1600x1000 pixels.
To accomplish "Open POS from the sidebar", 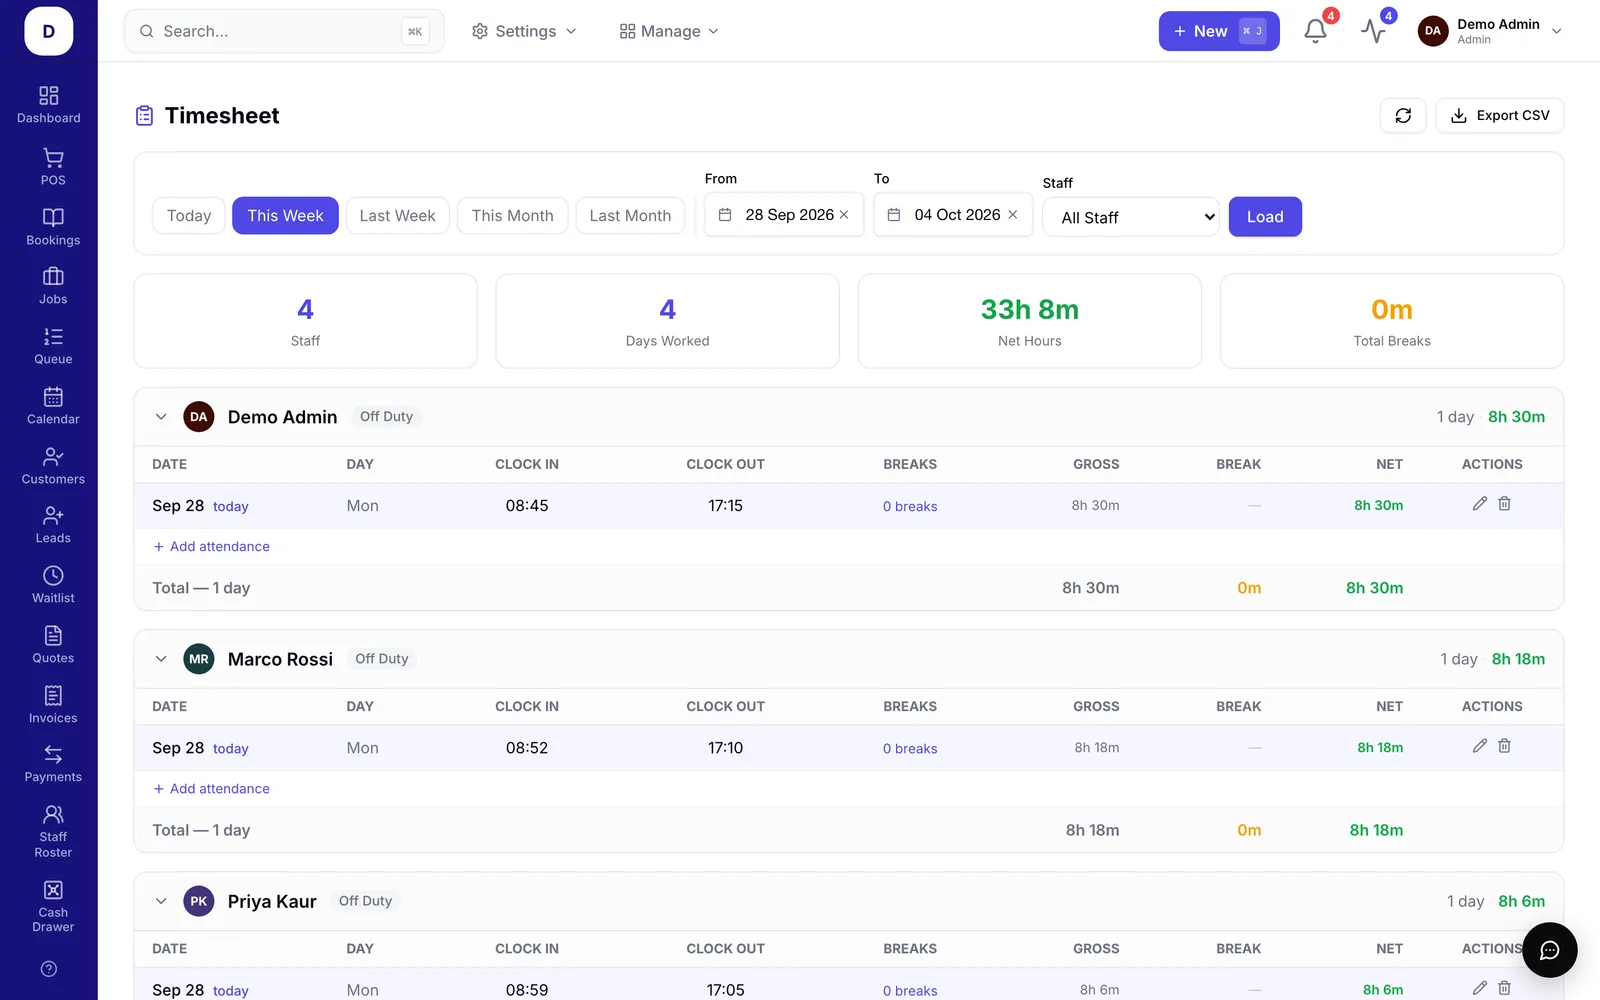I will 53,167.
